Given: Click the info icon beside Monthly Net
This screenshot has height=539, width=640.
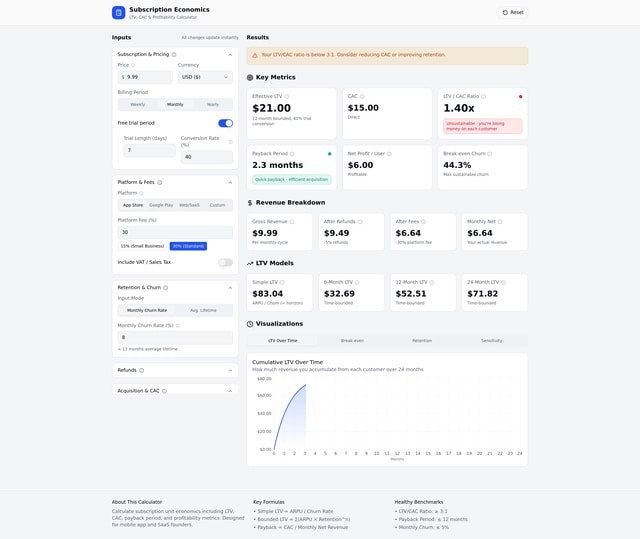Looking at the screenshot, I should point(500,222).
